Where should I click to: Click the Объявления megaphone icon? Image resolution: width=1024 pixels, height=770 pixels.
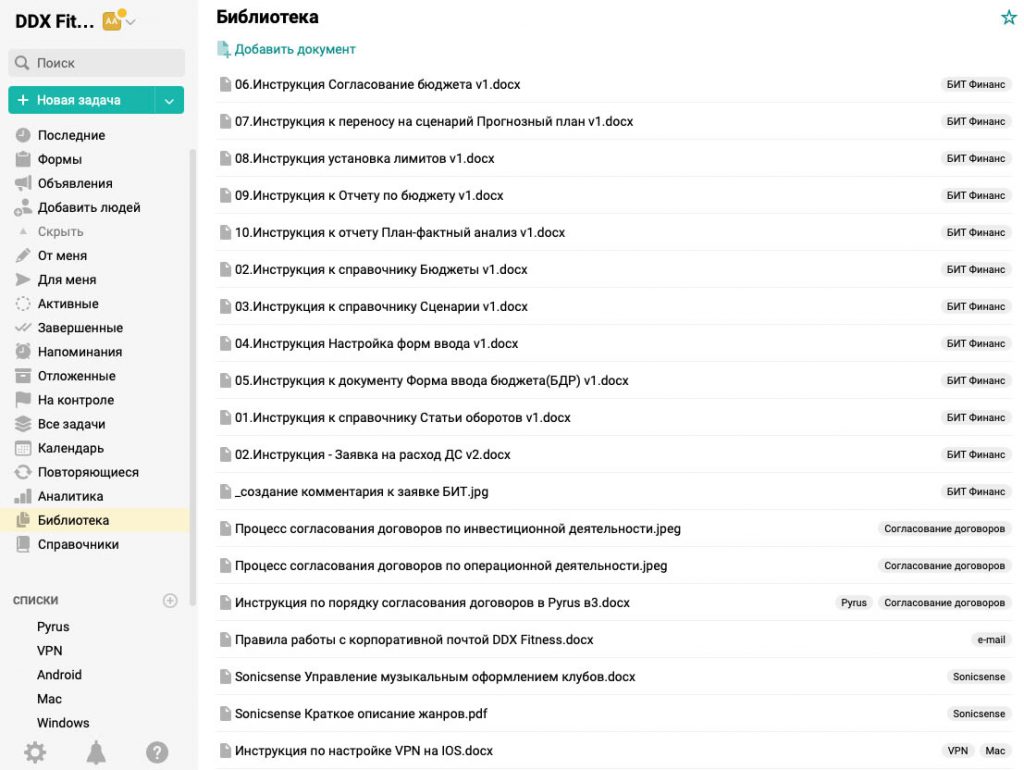point(23,183)
